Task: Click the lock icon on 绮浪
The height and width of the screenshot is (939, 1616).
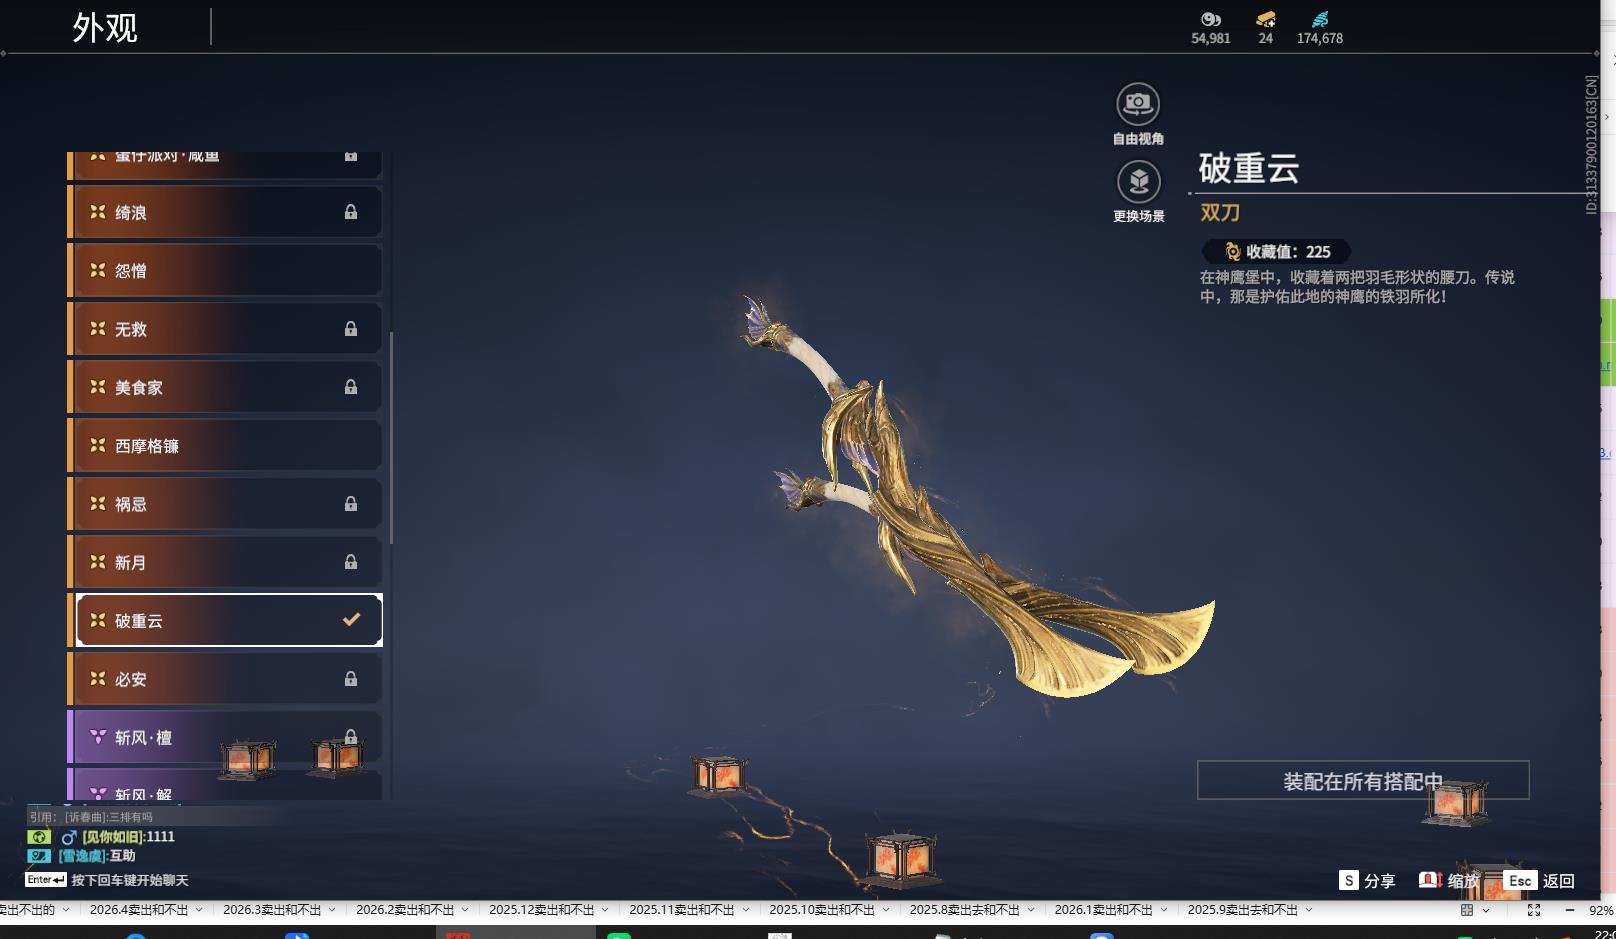Action: [x=351, y=212]
